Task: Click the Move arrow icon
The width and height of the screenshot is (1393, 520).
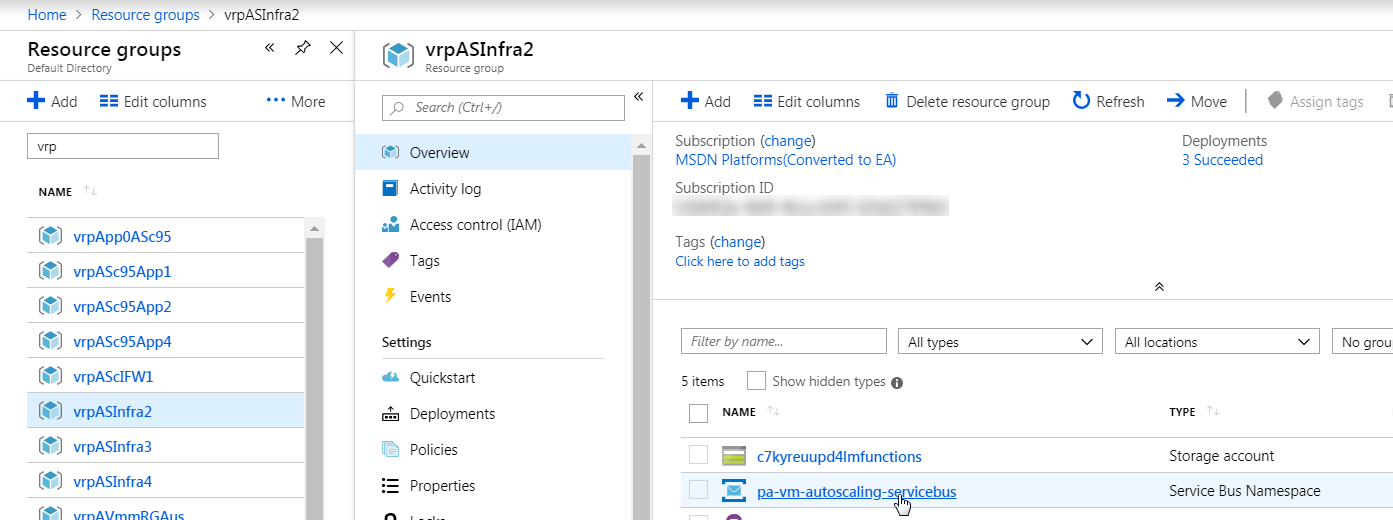Action: pos(1175,101)
